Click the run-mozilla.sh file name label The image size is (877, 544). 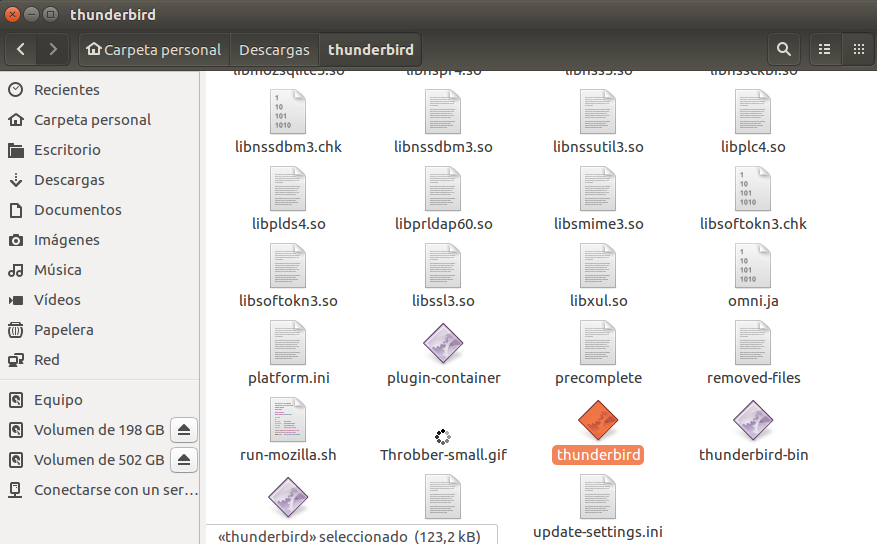[x=288, y=455]
